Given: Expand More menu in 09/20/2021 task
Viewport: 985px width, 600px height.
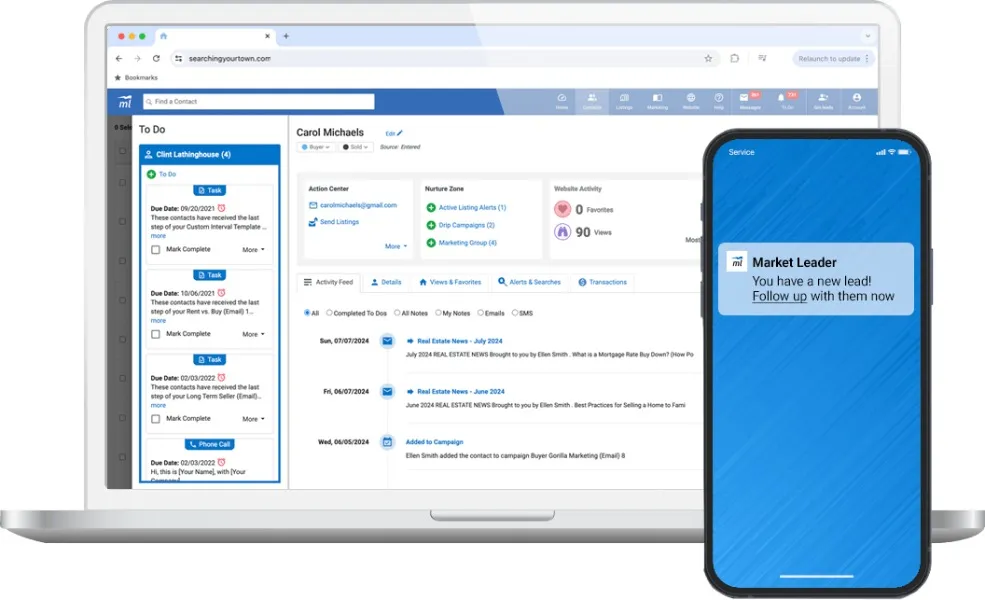Looking at the screenshot, I should click(x=254, y=249).
